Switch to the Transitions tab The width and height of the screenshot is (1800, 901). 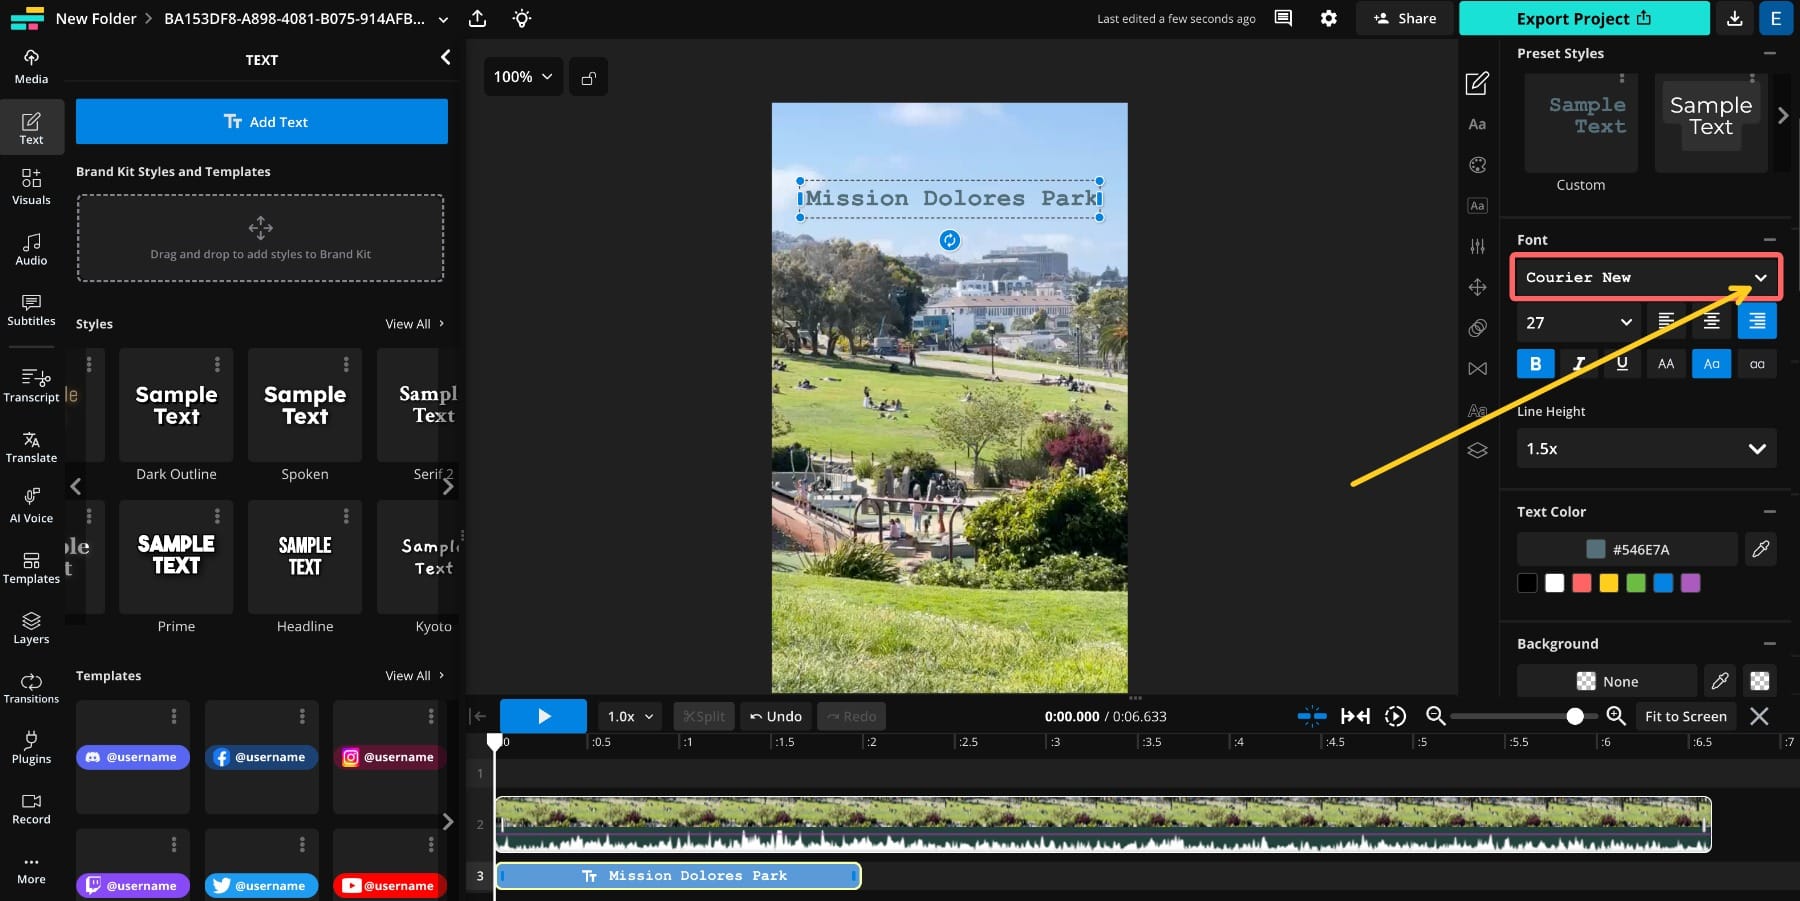point(31,688)
